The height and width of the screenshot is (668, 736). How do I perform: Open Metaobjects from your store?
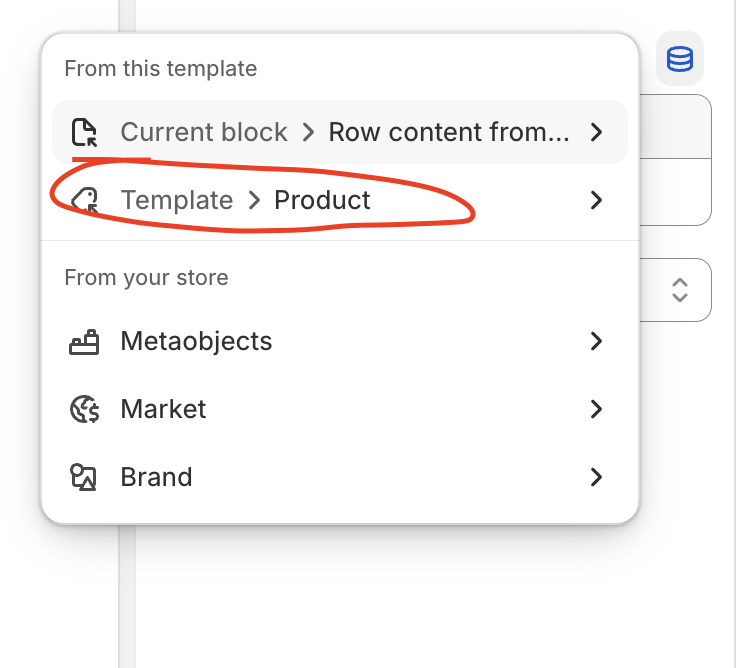pyautogui.click(x=196, y=341)
